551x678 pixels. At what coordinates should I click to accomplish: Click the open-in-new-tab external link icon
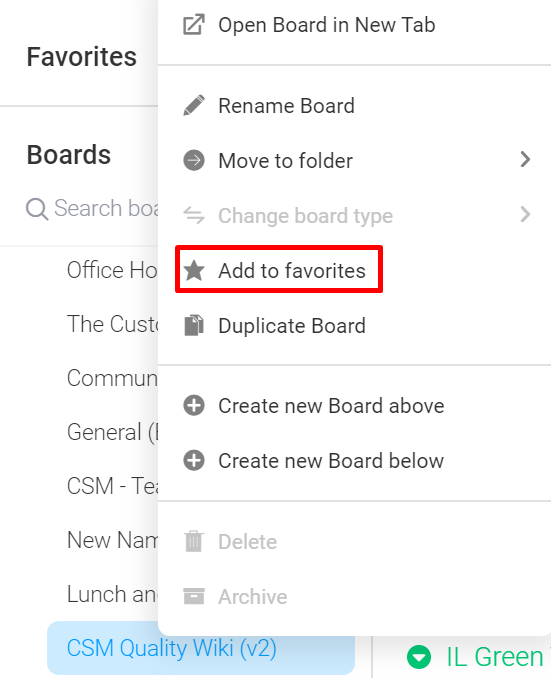click(193, 25)
